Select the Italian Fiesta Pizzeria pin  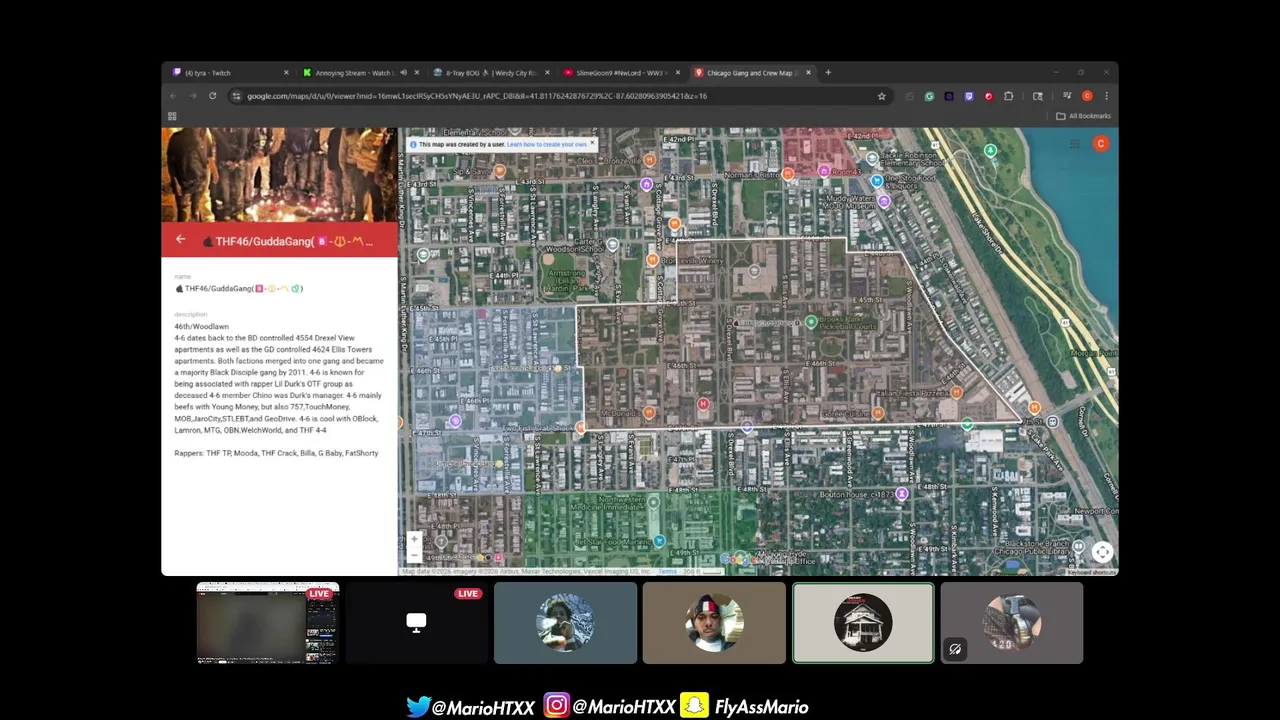pos(957,393)
